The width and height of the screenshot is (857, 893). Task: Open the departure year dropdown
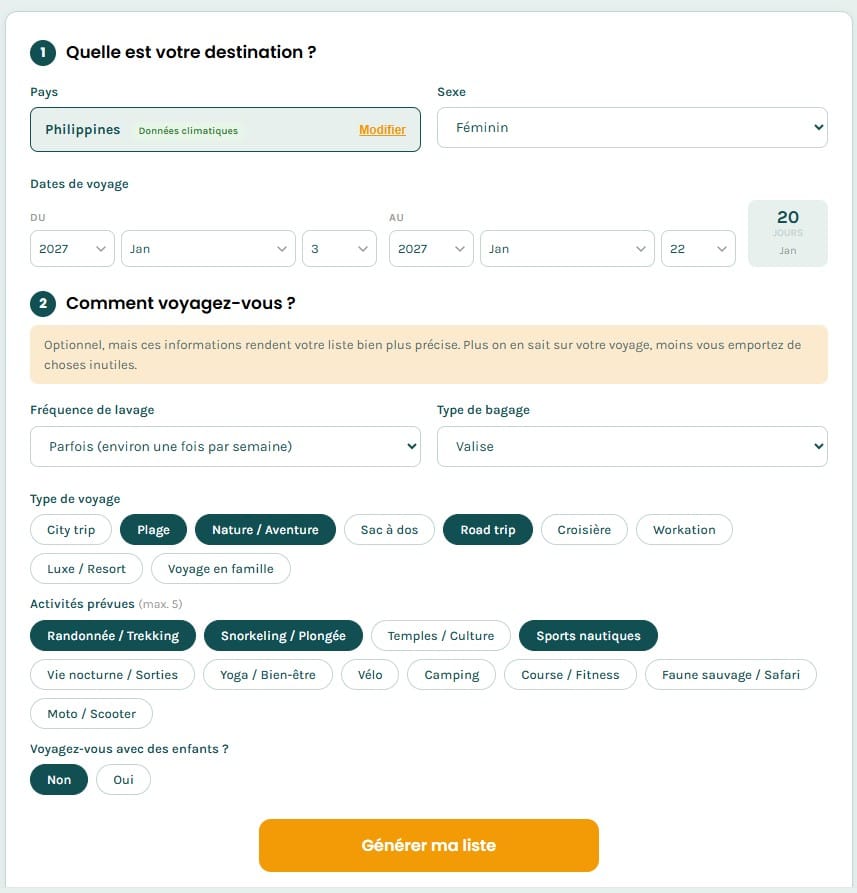pyautogui.click(x=71, y=248)
